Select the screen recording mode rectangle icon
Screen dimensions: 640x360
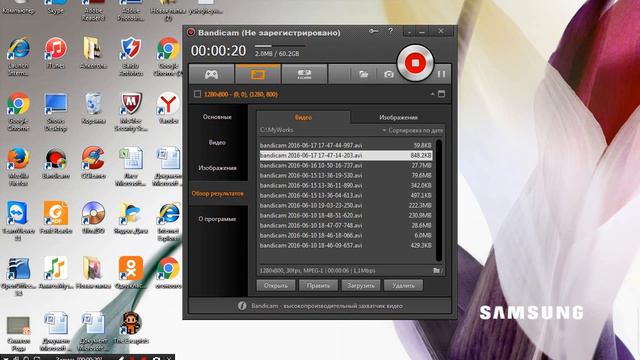pyautogui.click(x=258, y=74)
